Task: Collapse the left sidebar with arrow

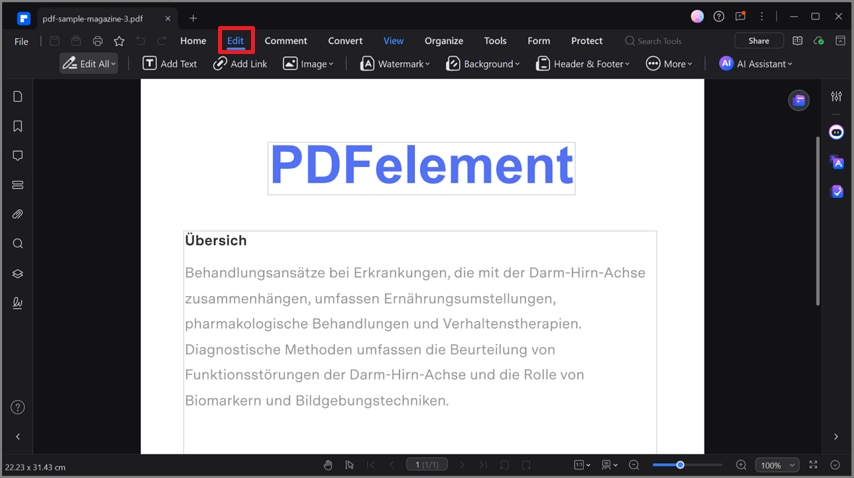Action: (x=17, y=437)
